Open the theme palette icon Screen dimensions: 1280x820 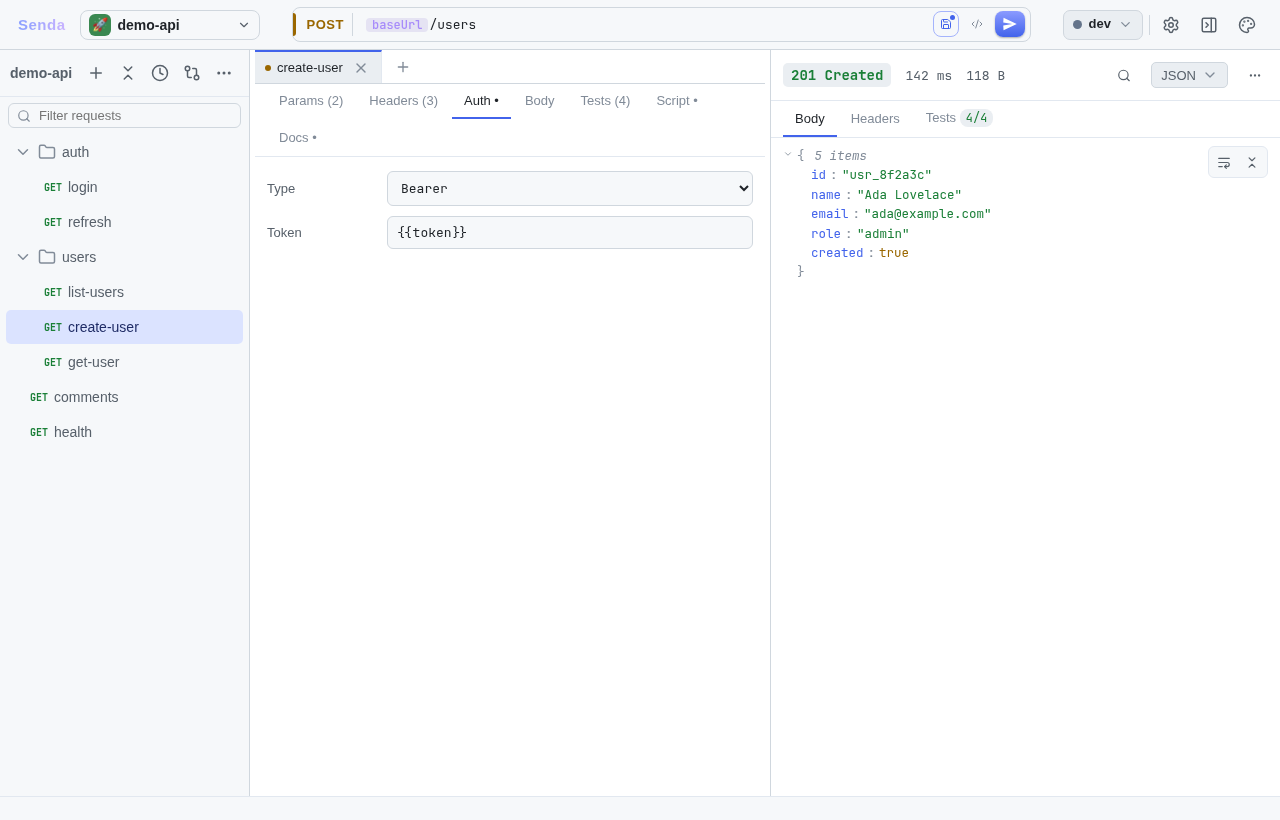coord(1247,25)
